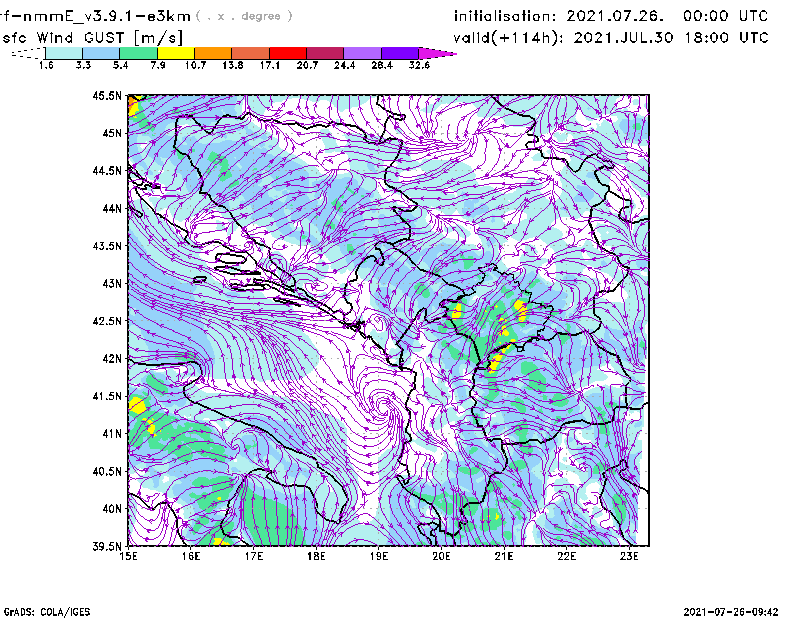
Task: Click the 22E longitude label
Action: [567, 556]
